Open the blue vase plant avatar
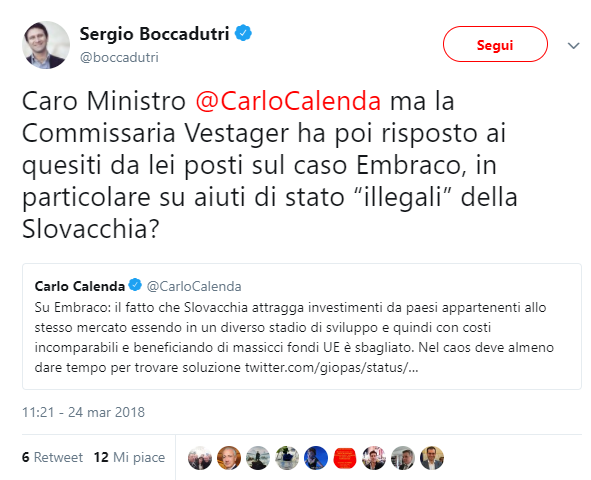The height and width of the screenshot is (480, 591). (x=287, y=458)
